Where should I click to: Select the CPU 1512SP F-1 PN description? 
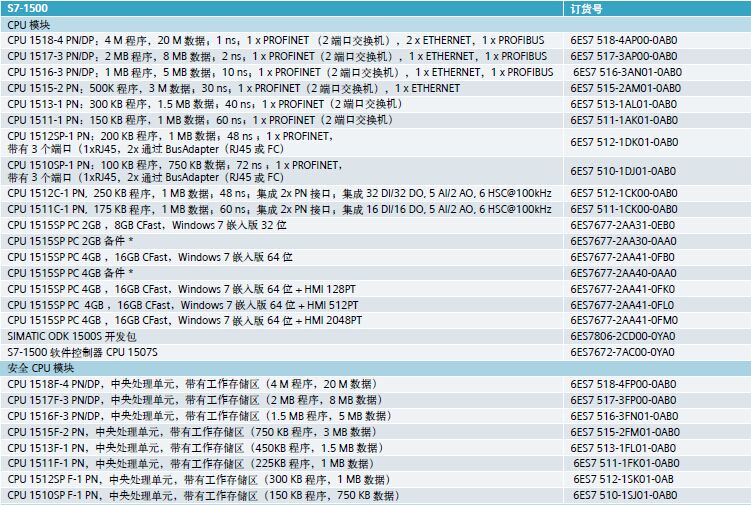pyautogui.click(x=199, y=479)
